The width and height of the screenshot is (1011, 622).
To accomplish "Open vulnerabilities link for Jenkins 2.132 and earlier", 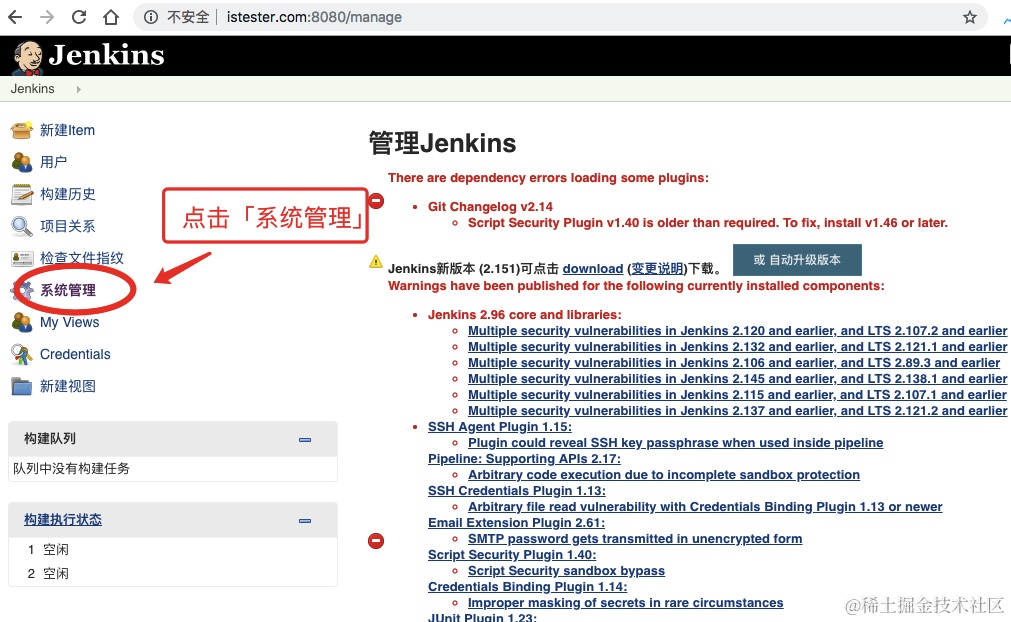I will [x=737, y=347].
